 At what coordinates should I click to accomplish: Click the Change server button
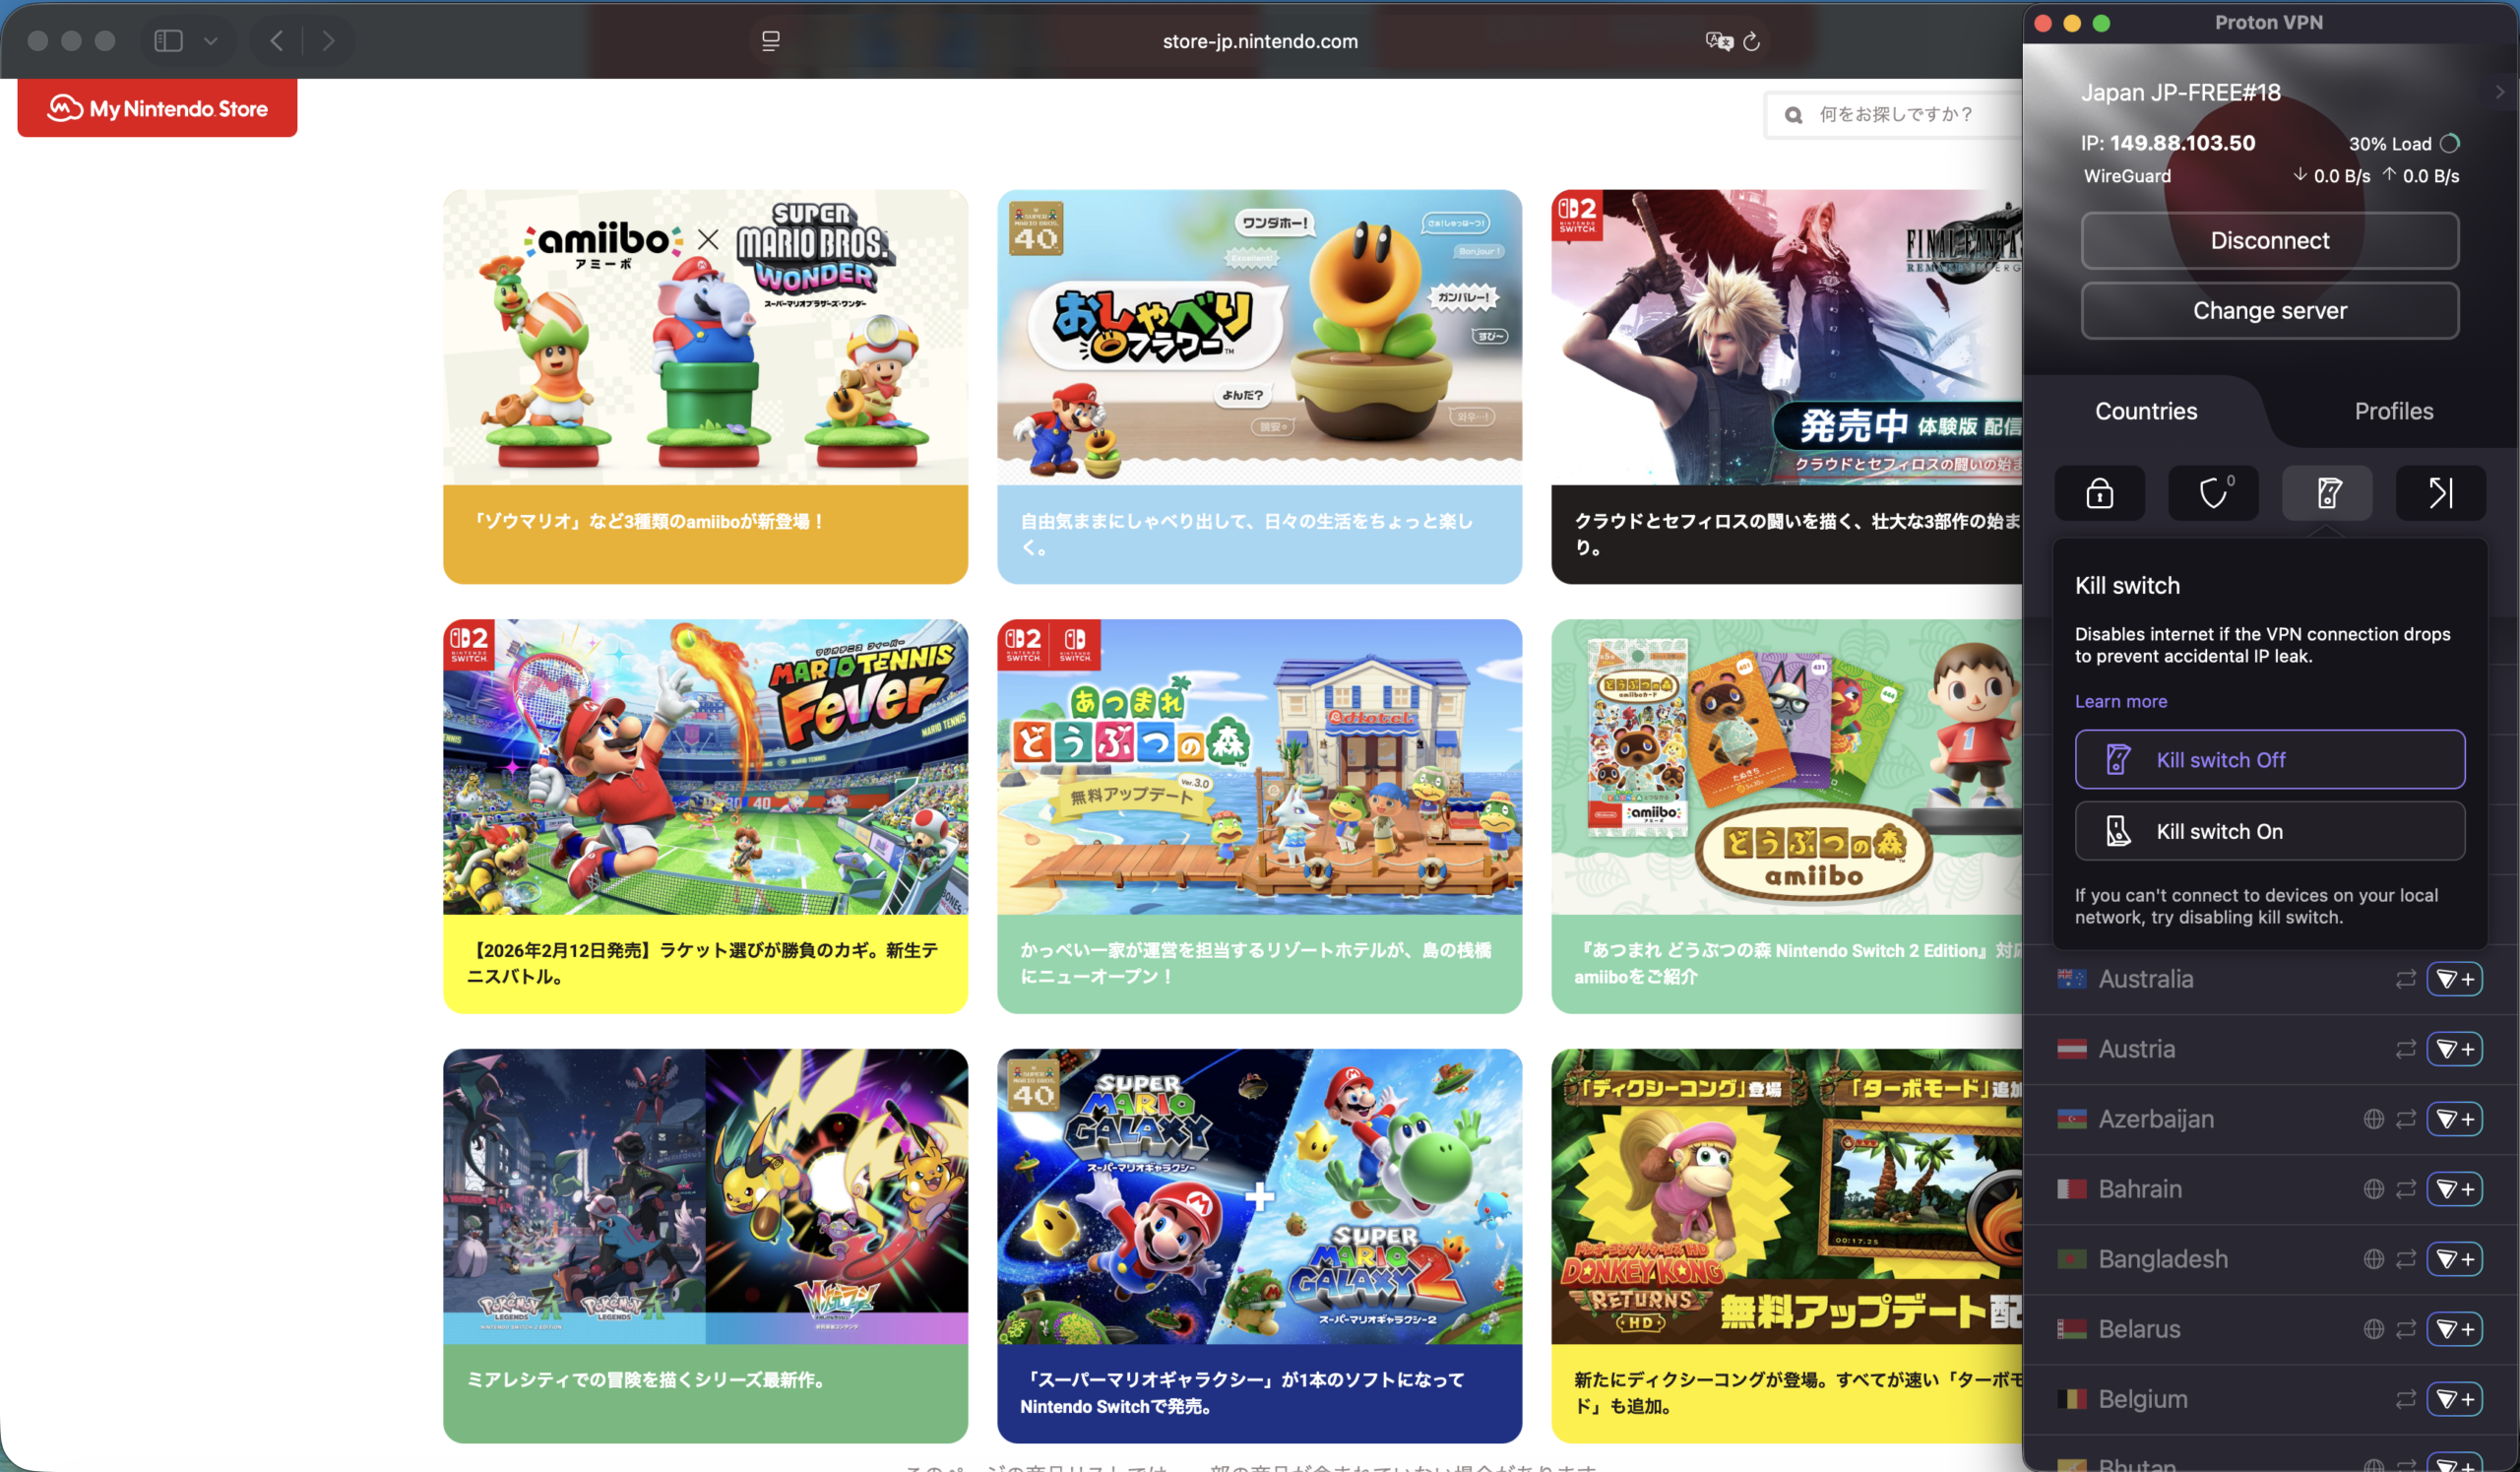click(2270, 310)
